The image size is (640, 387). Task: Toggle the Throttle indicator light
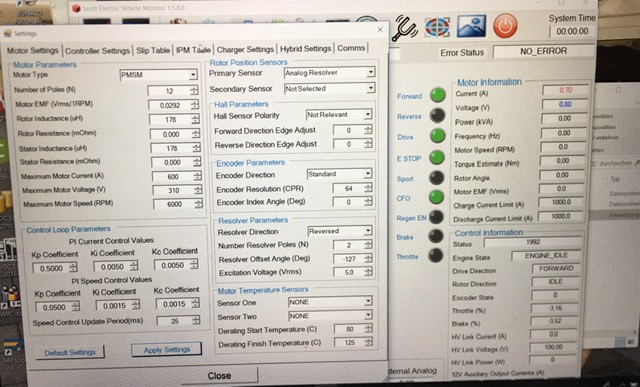[x=436, y=255]
